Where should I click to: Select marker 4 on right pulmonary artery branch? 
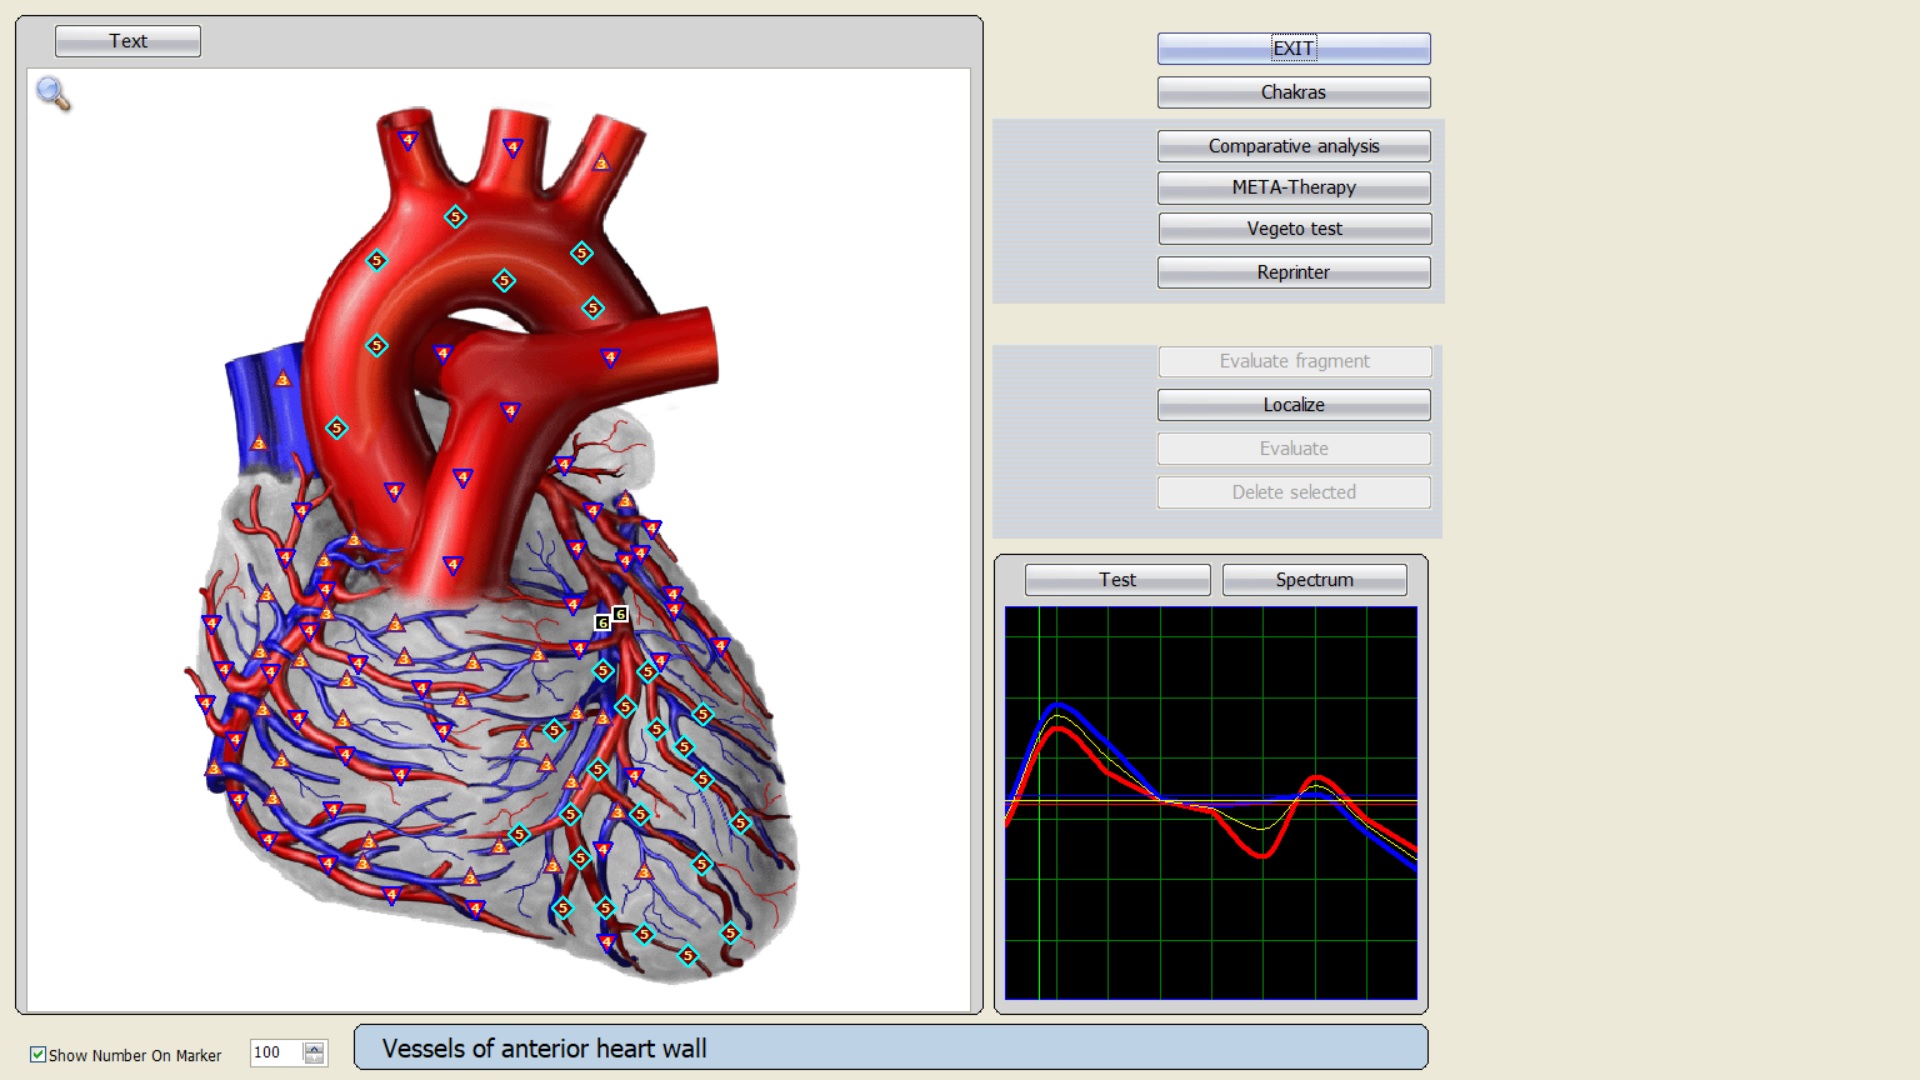[x=610, y=357]
